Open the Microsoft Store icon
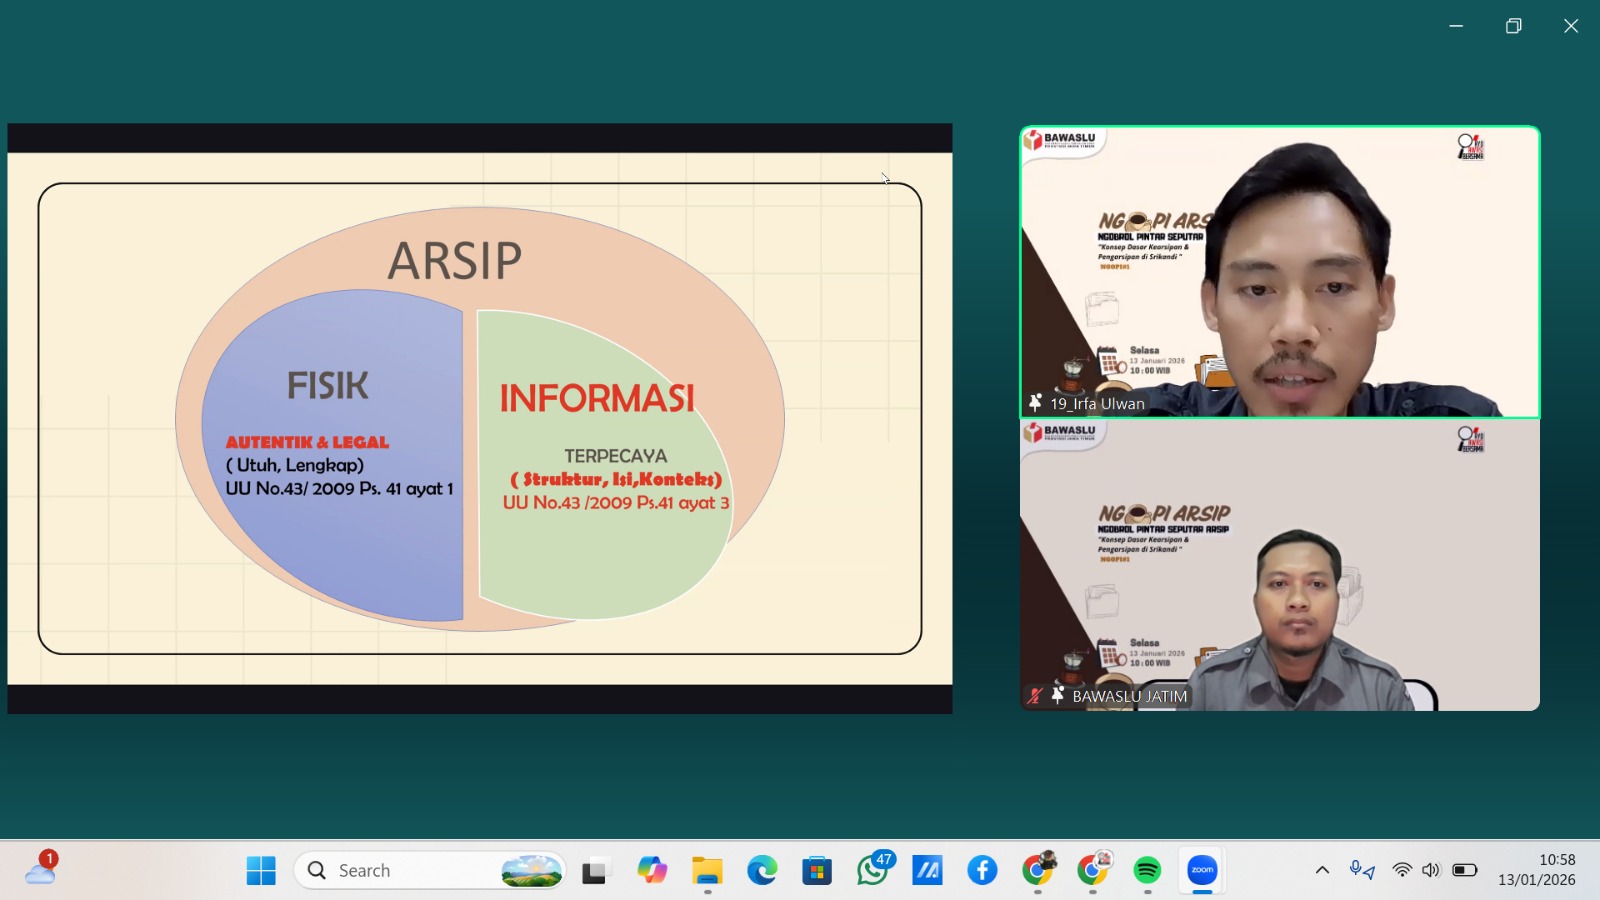 tap(817, 870)
